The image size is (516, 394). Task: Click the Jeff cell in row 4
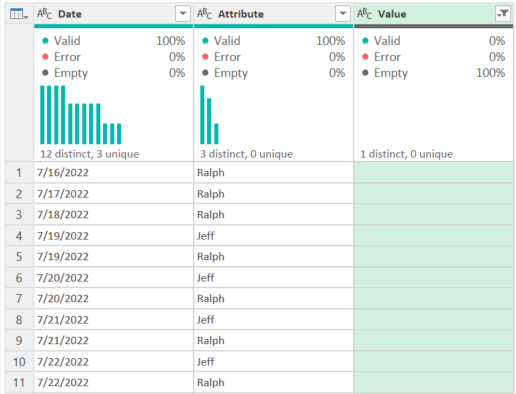point(273,236)
